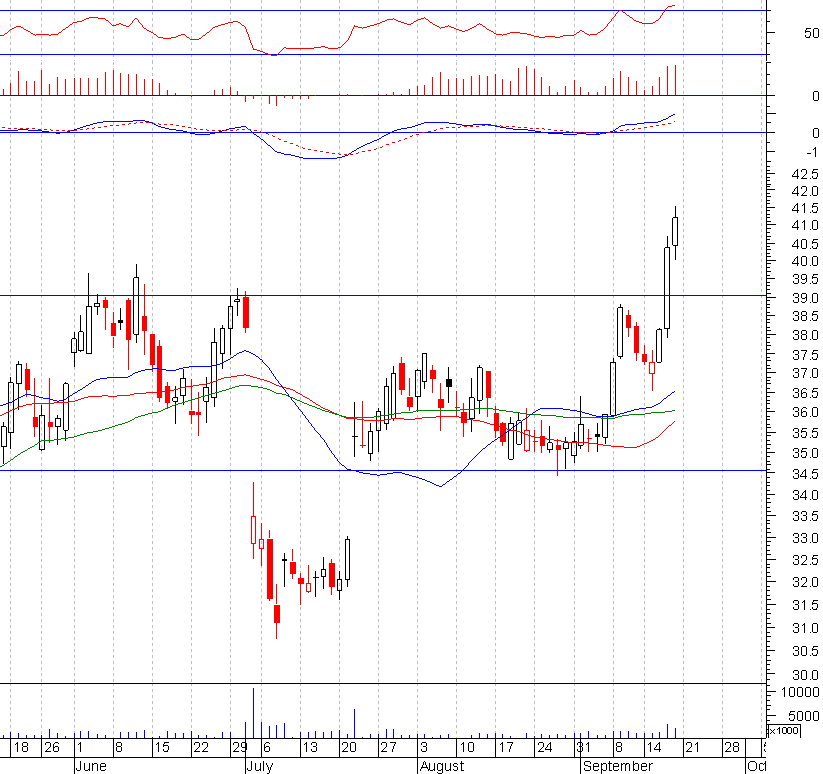This screenshot has height=774, width=823.
Task: Click the date label 10
Action: click(x=467, y=747)
